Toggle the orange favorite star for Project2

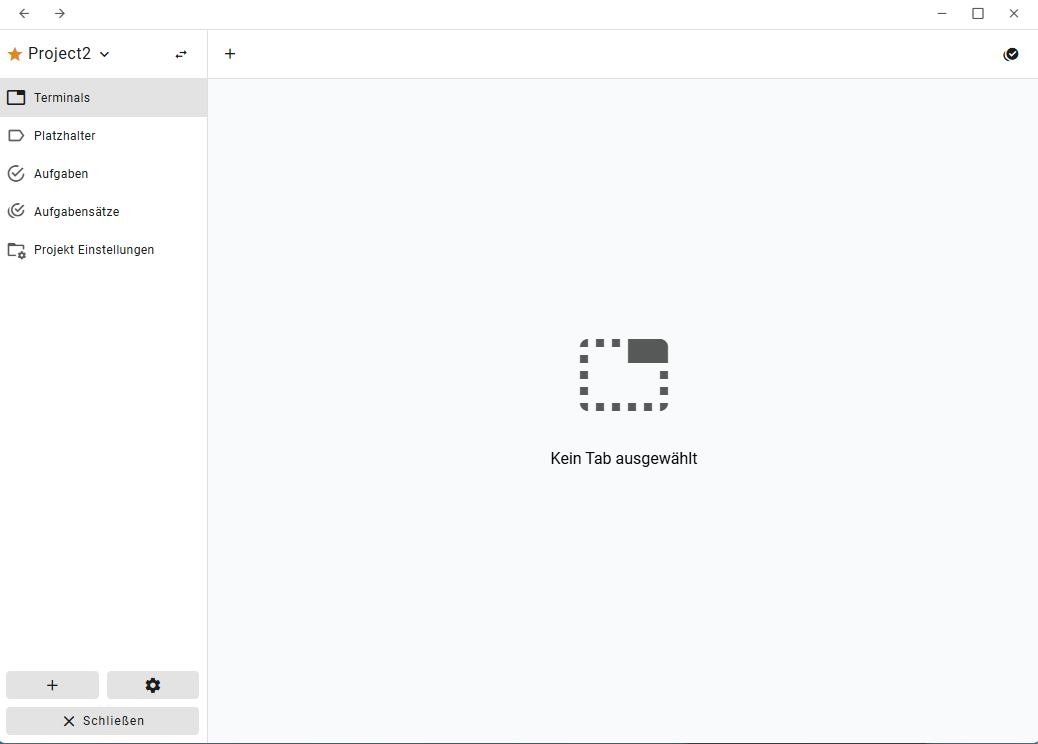[x=15, y=54]
